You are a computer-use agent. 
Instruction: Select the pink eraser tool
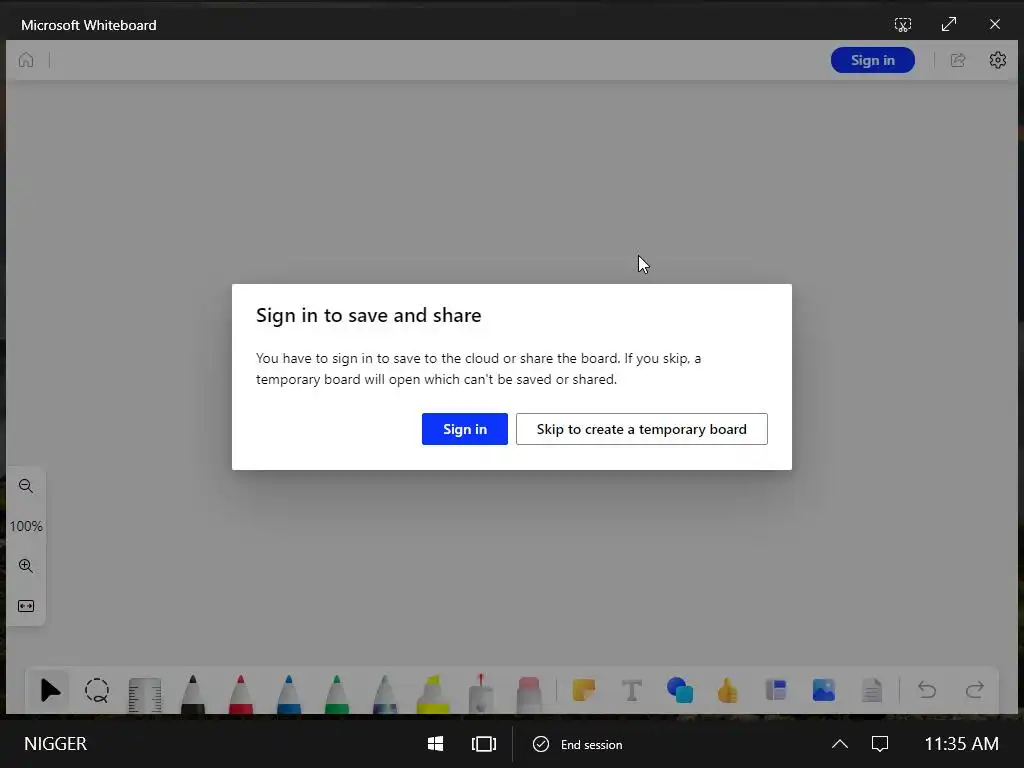529,694
